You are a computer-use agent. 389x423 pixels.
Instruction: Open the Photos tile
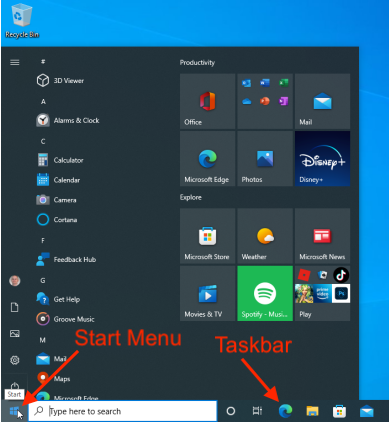click(265, 159)
